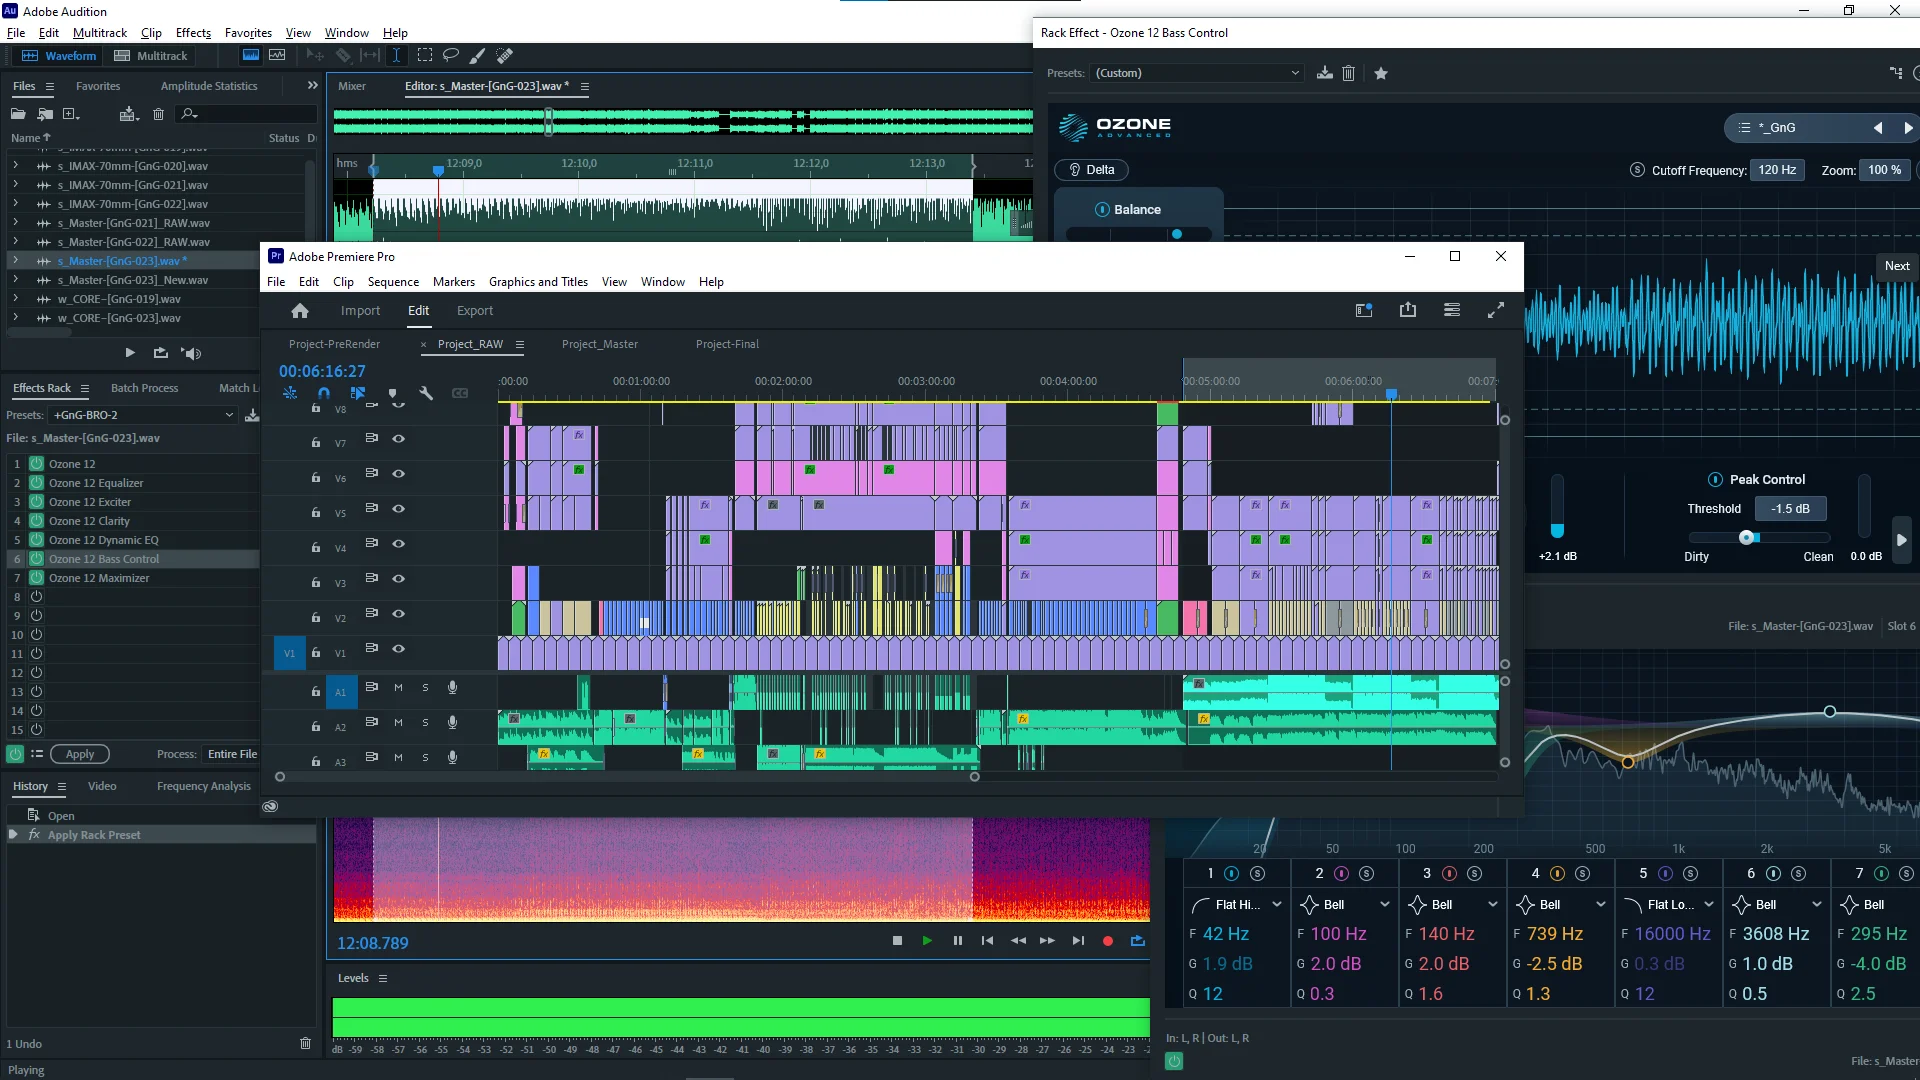Mark Ozone preset as favorite star

coord(1381,73)
